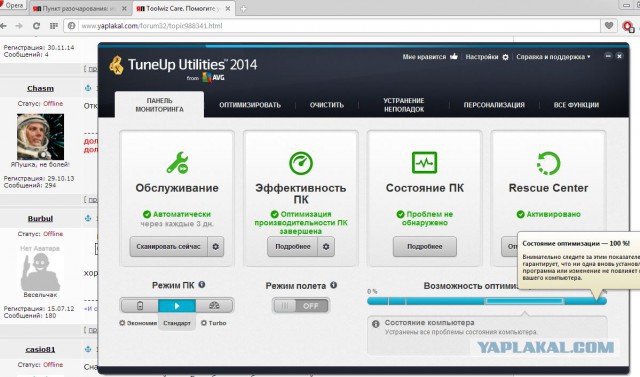Image resolution: width=640 pixels, height=377 pixels.
Task: Click Подробнее under Состояние ПК
Action: [424, 246]
